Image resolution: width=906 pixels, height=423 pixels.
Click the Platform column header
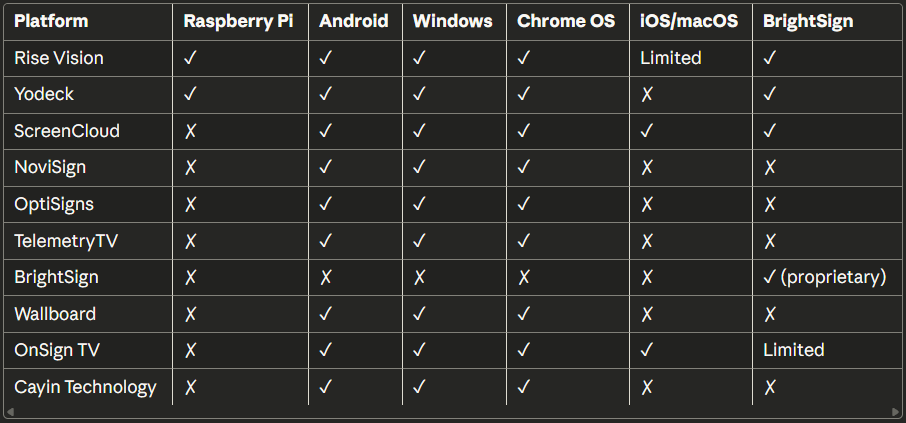pyautogui.click(x=51, y=21)
